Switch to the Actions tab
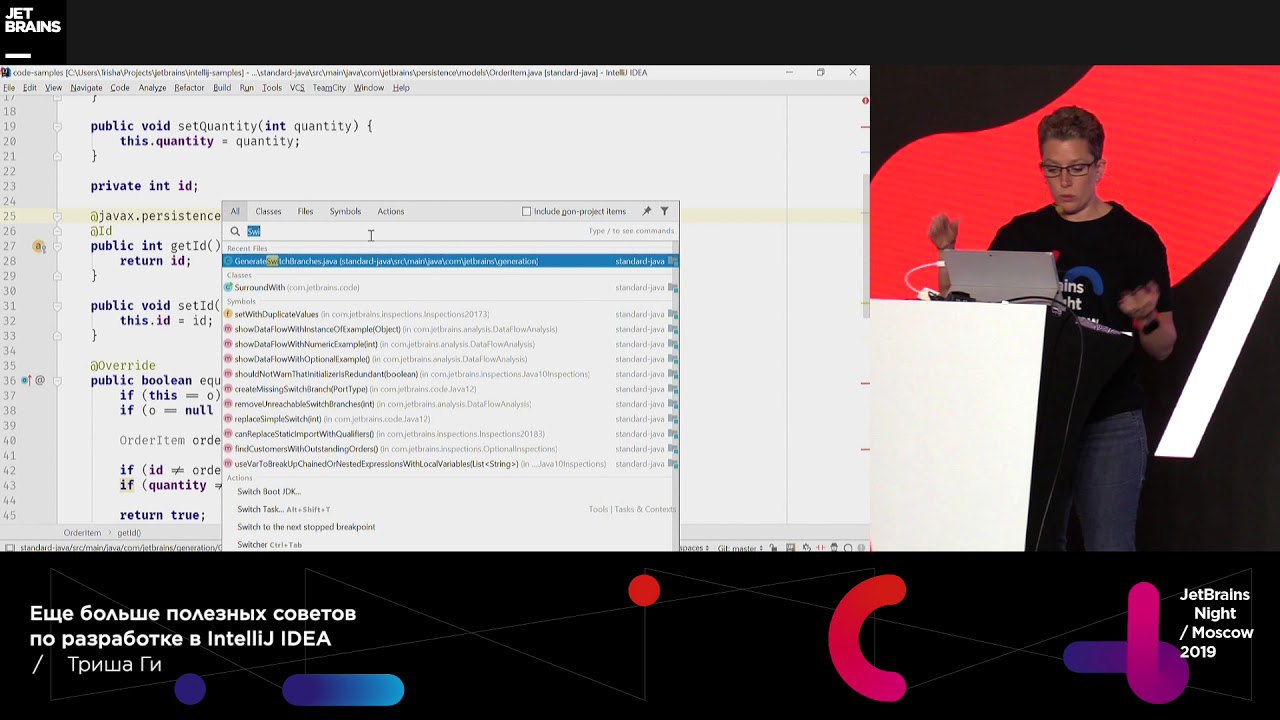1280x720 pixels. pyautogui.click(x=391, y=211)
